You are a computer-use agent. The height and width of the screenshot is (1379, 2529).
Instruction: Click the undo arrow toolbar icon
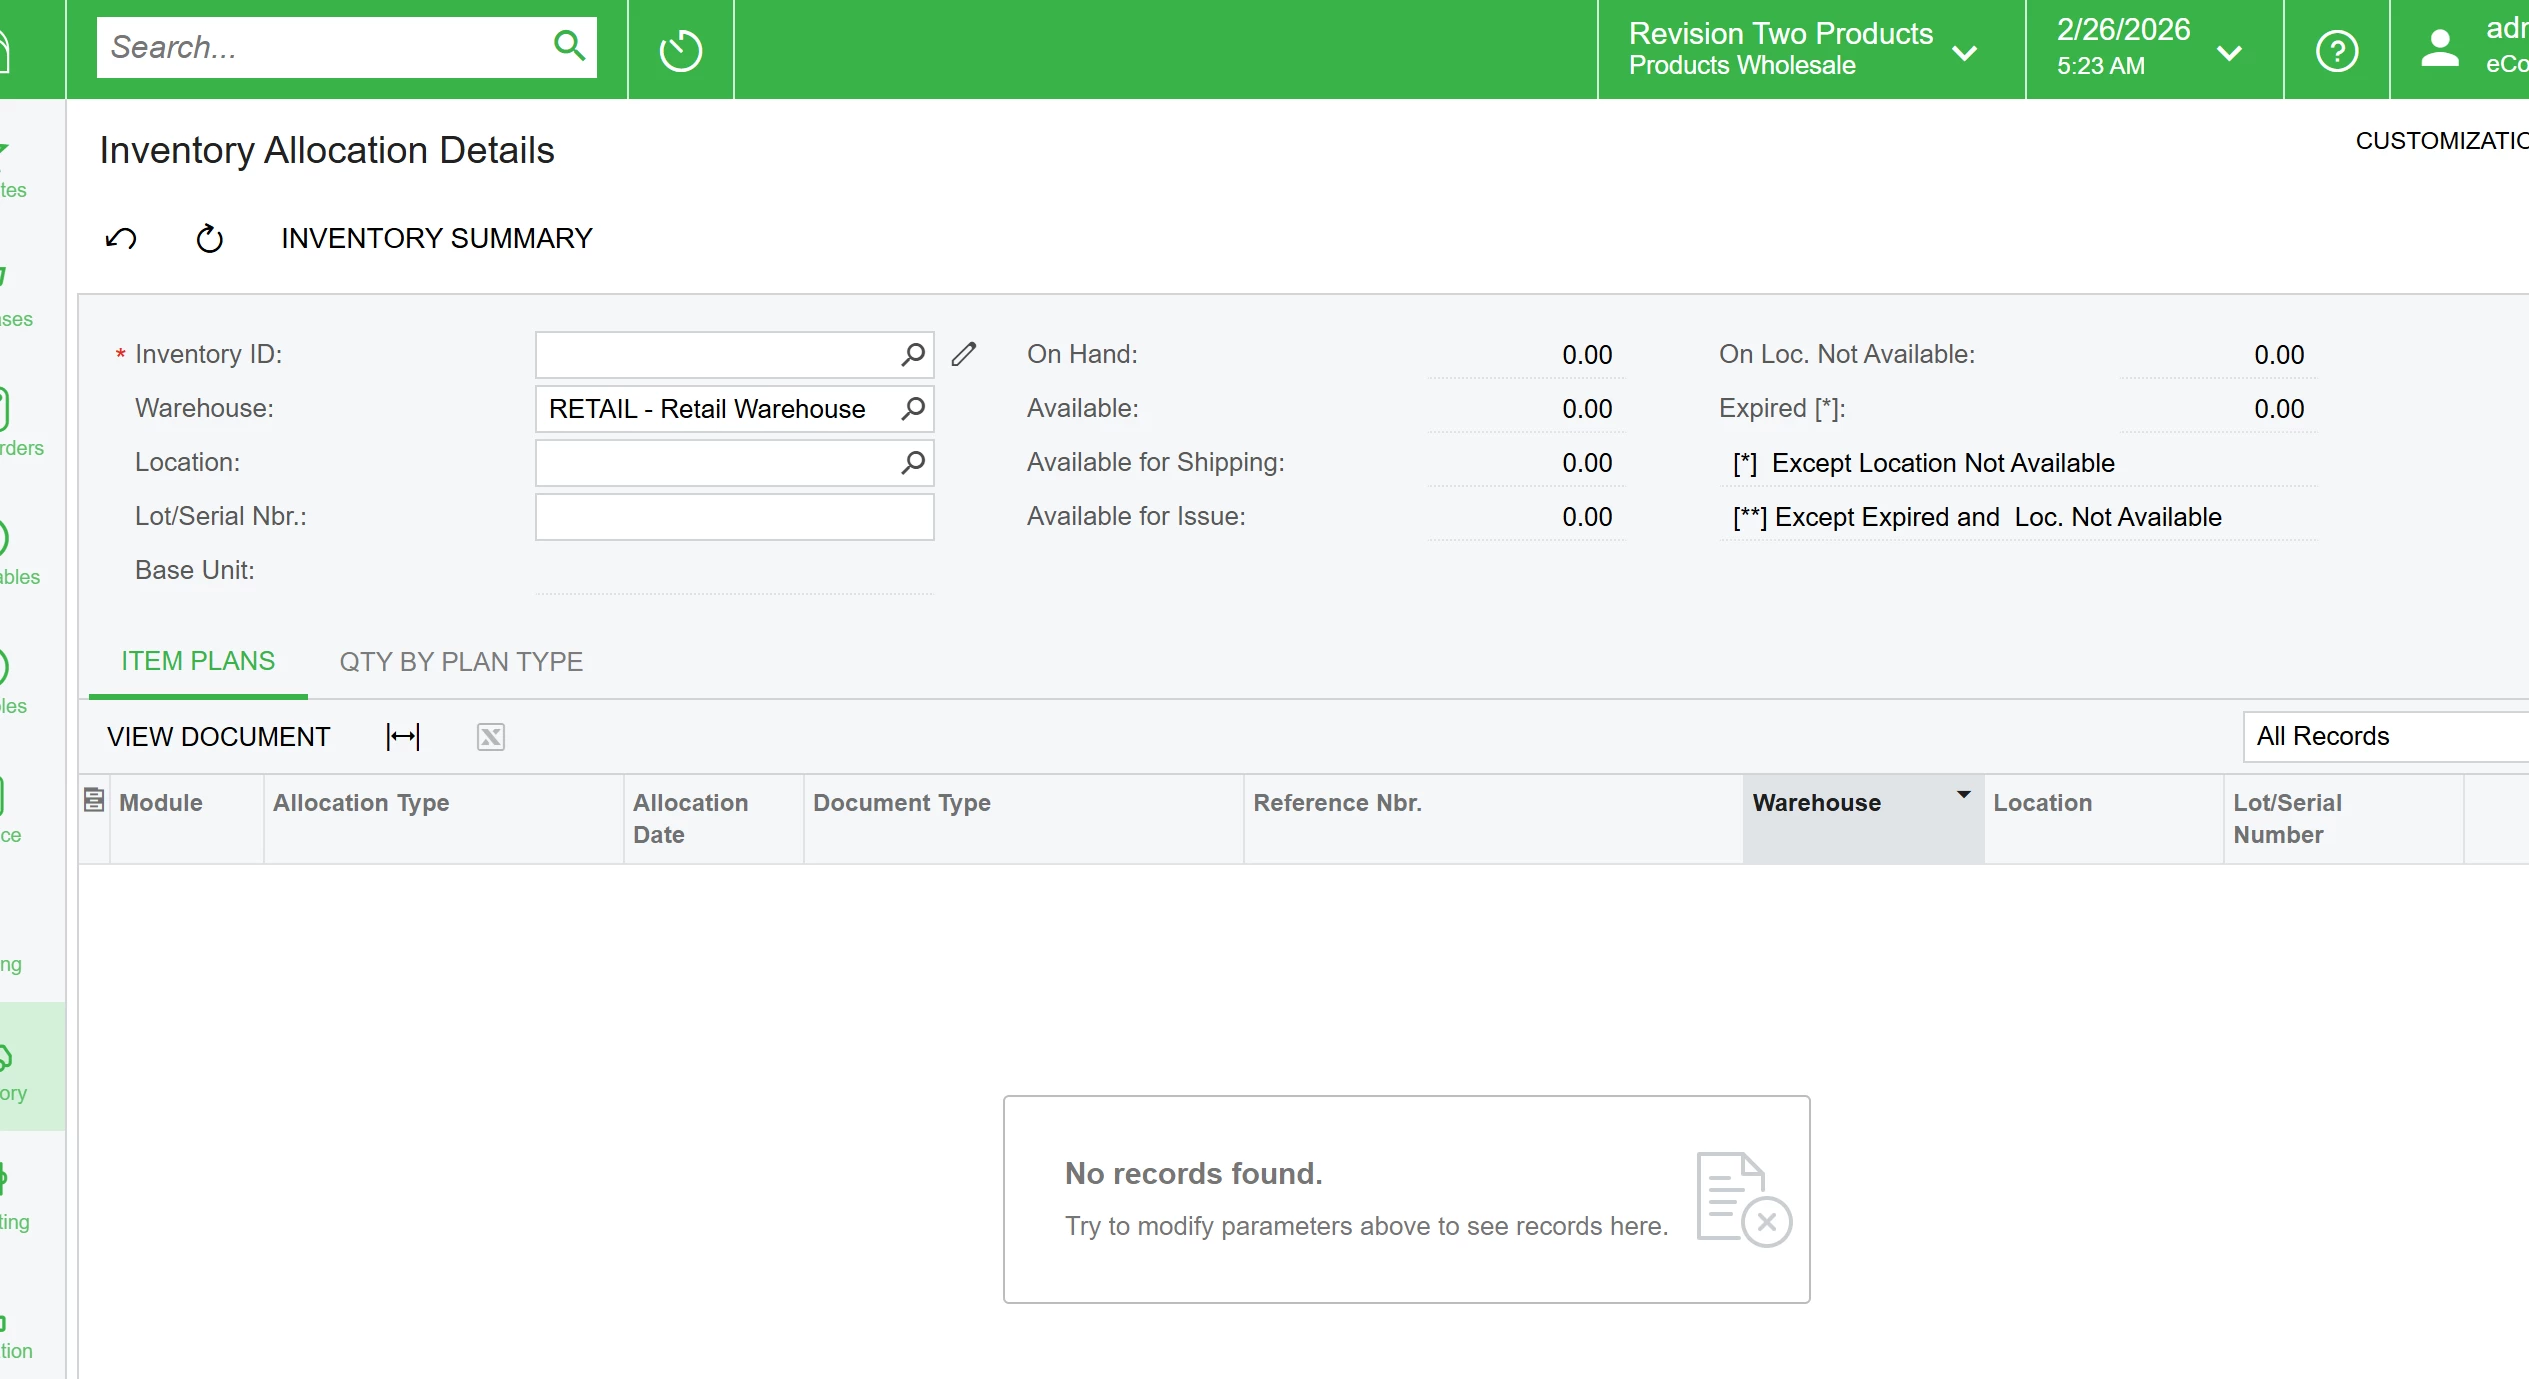coord(121,238)
